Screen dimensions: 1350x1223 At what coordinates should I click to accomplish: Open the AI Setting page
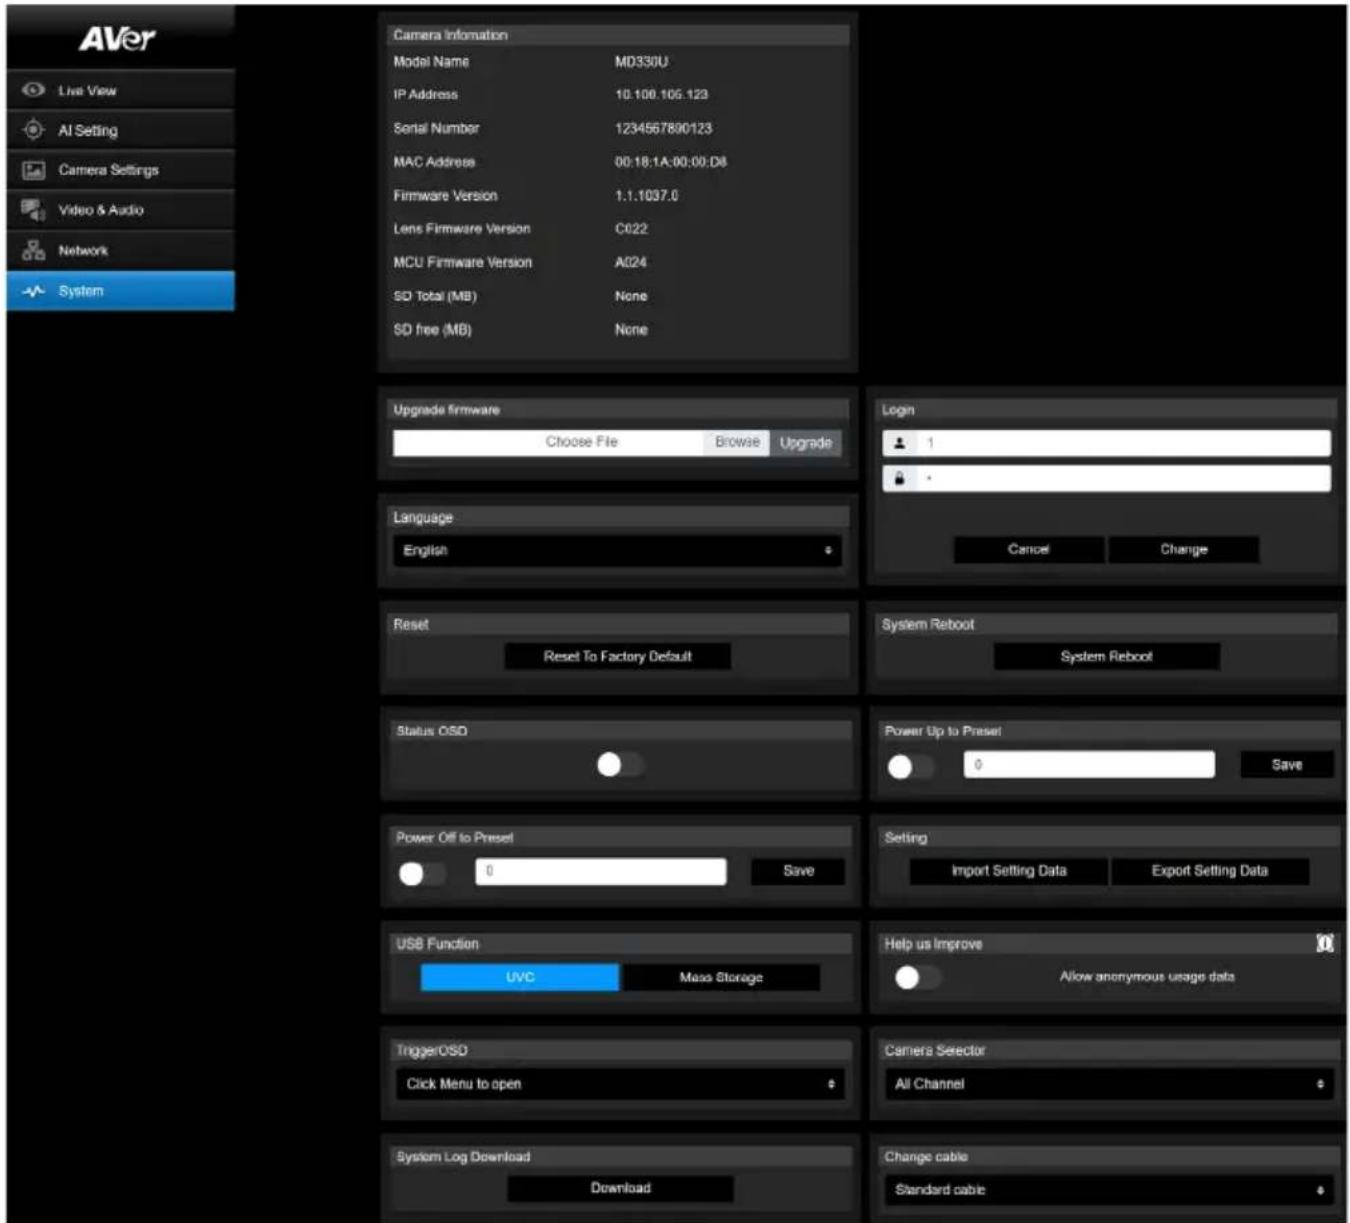pyautogui.click(x=121, y=130)
